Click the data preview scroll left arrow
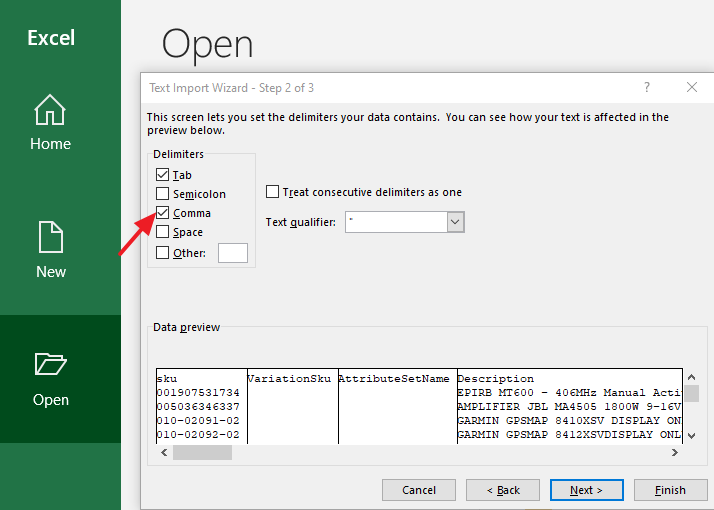714x510 pixels. coord(164,453)
